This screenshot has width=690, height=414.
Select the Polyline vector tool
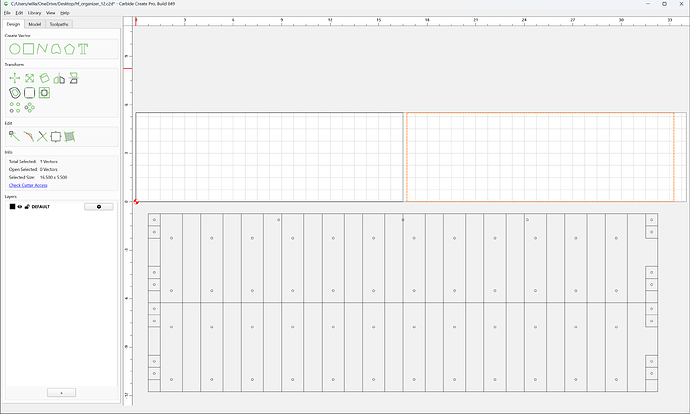pos(42,49)
